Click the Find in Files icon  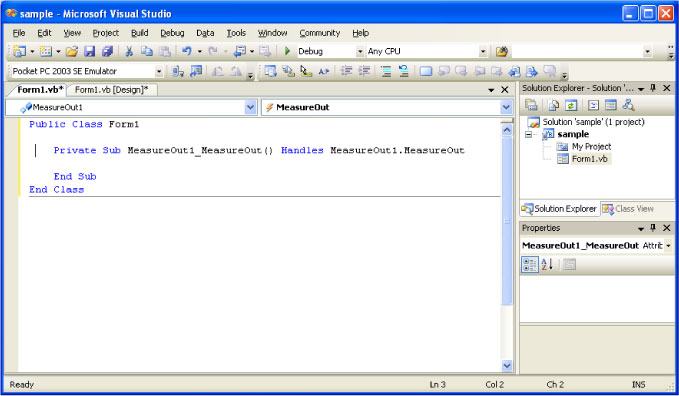pyautogui.click(x=502, y=51)
